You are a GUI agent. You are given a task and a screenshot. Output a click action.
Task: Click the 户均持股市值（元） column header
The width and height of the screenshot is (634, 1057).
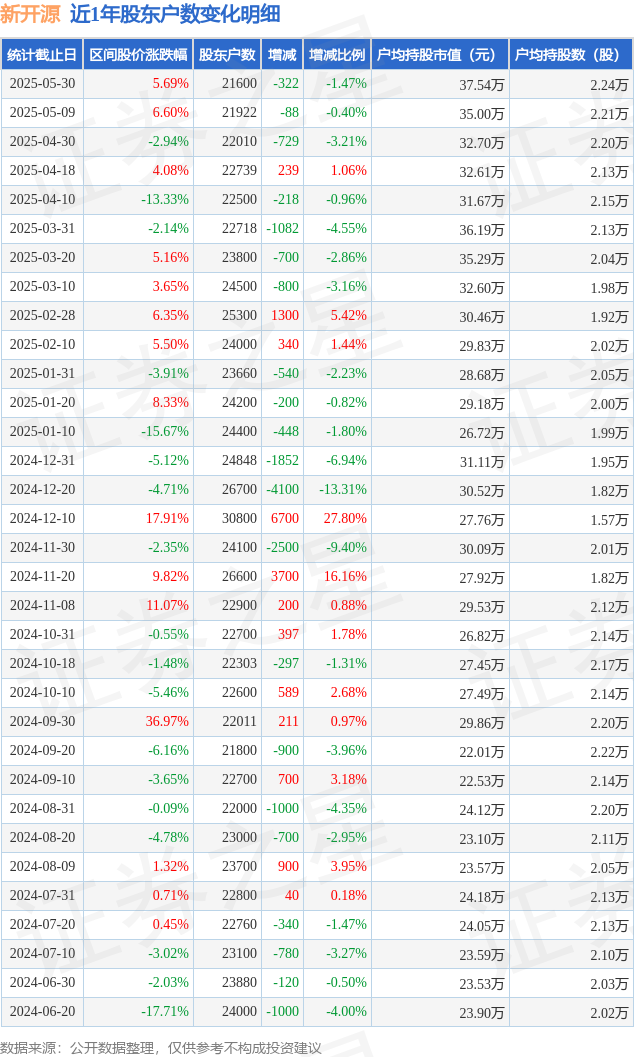(x=439, y=55)
